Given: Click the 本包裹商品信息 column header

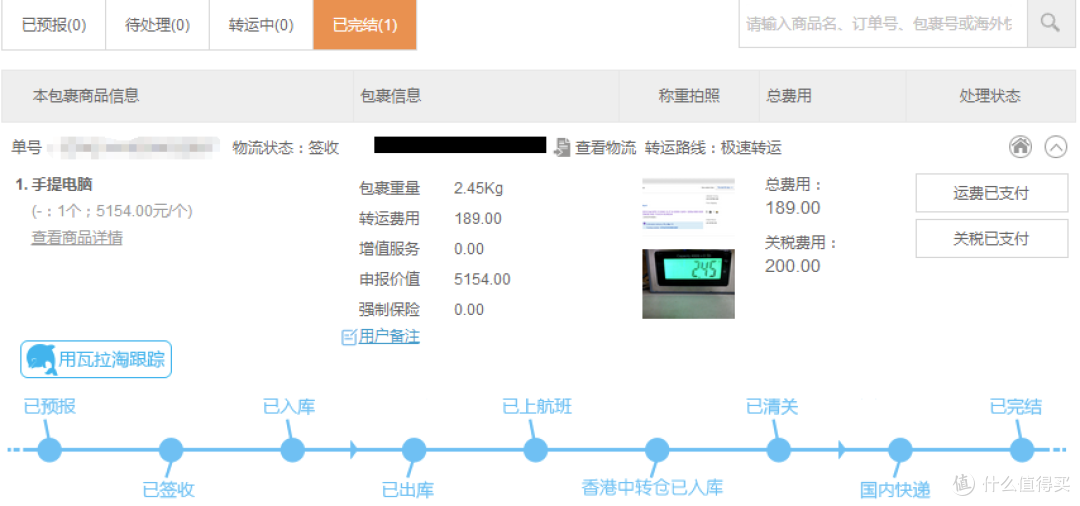Looking at the screenshot, I should tap(86, 96).
